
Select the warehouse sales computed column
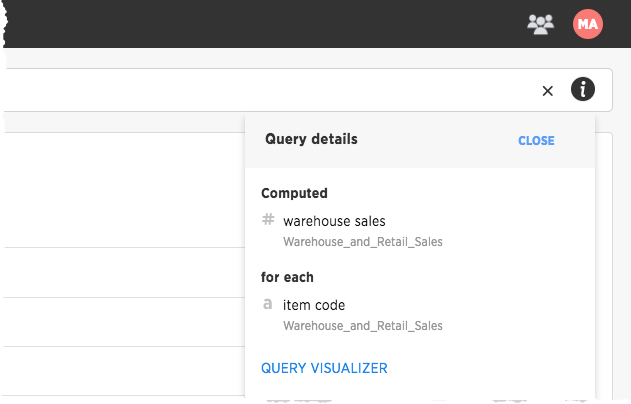point(334,221)
